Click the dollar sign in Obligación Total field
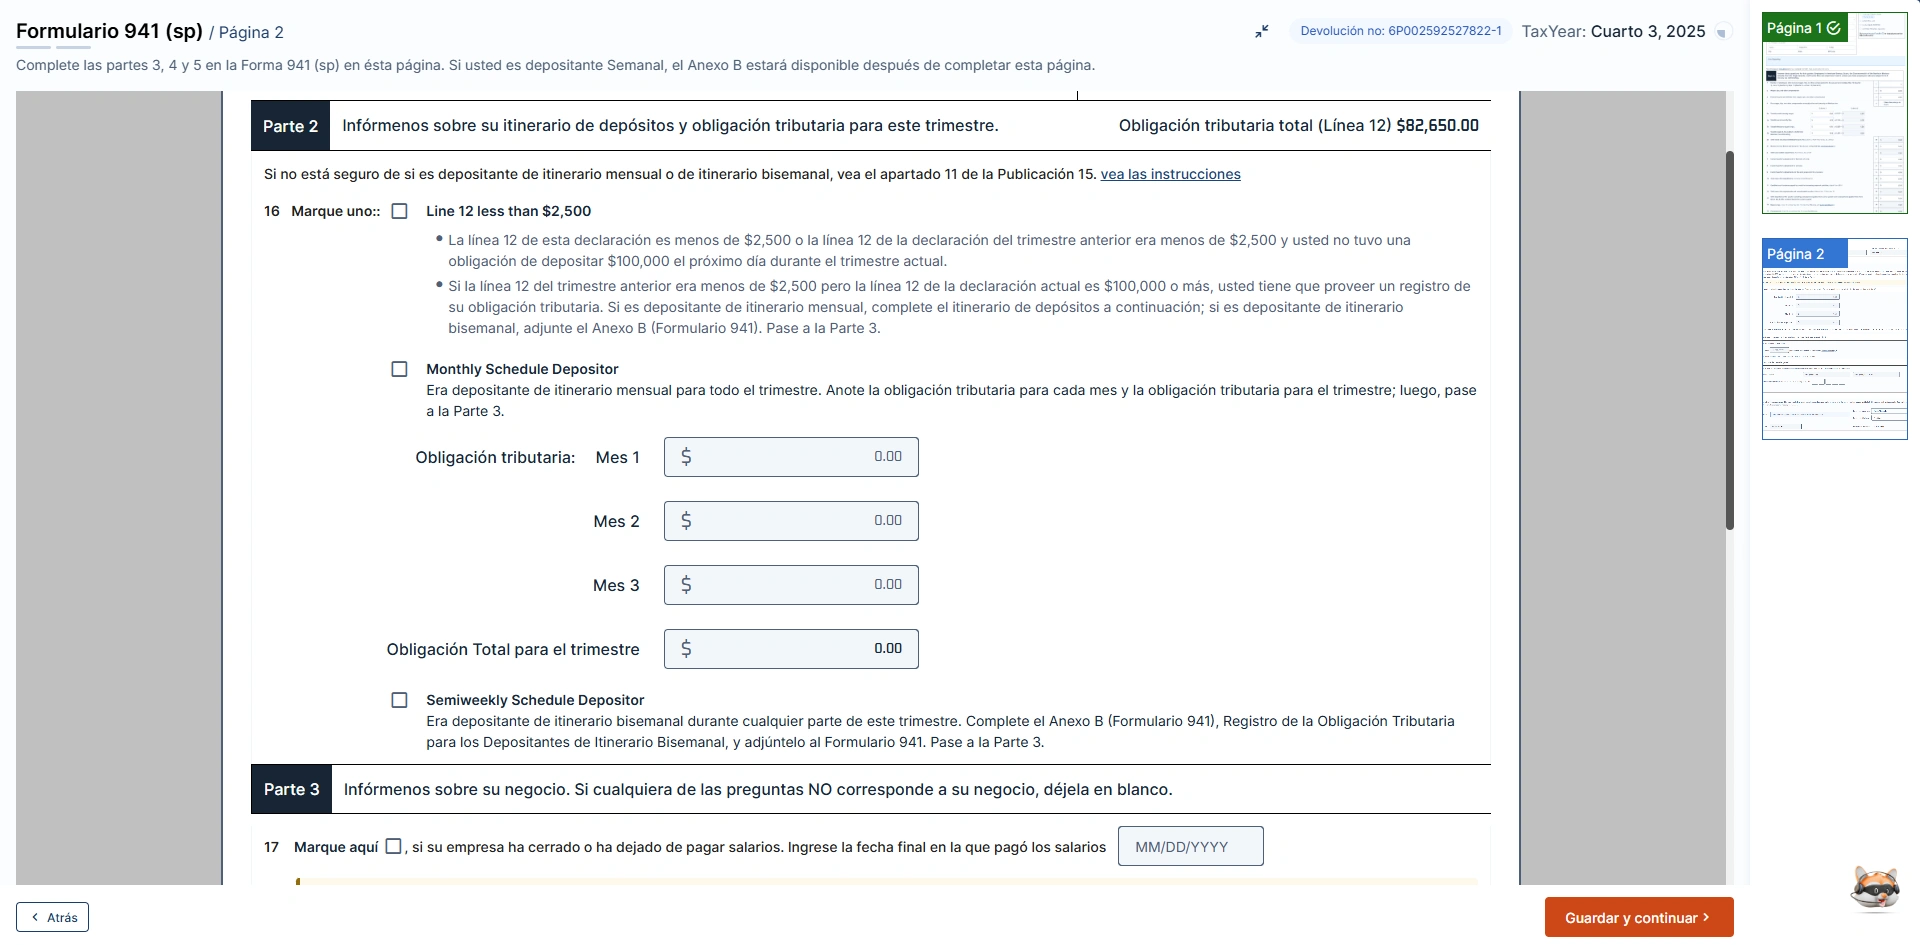1920x945 pixels. (686, 649)
